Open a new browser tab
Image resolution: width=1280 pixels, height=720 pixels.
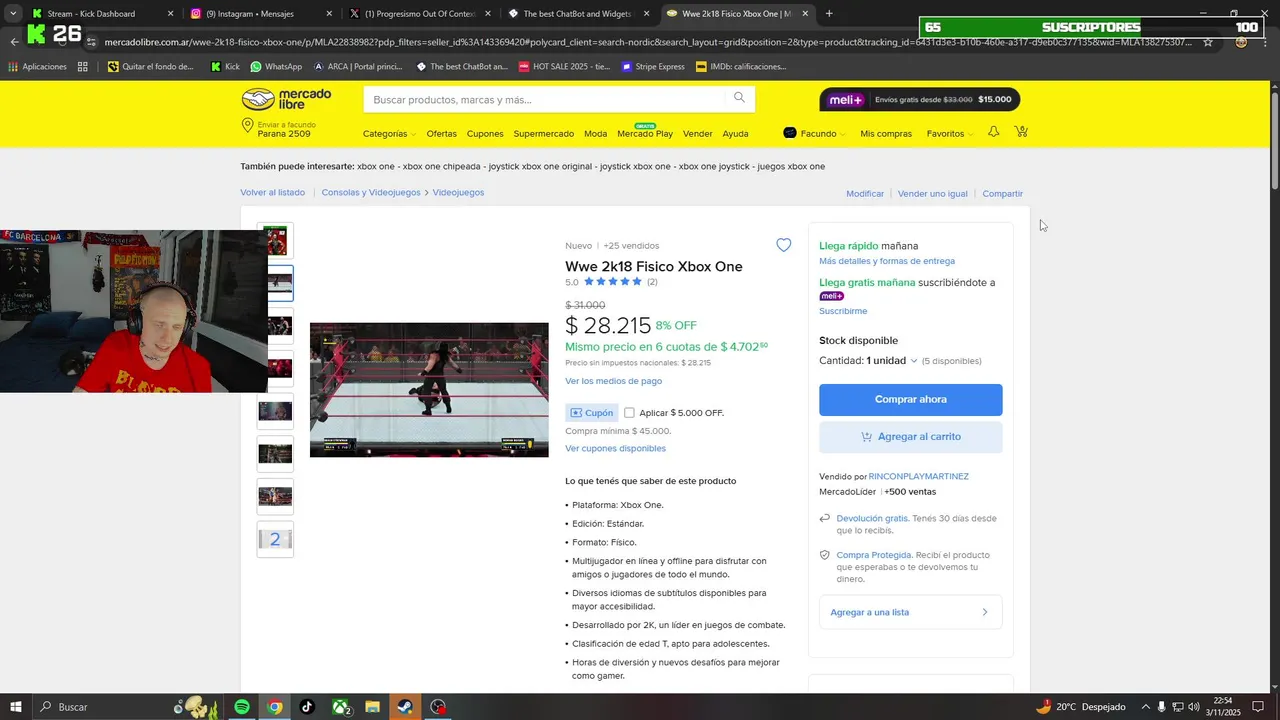pos(829,14)
